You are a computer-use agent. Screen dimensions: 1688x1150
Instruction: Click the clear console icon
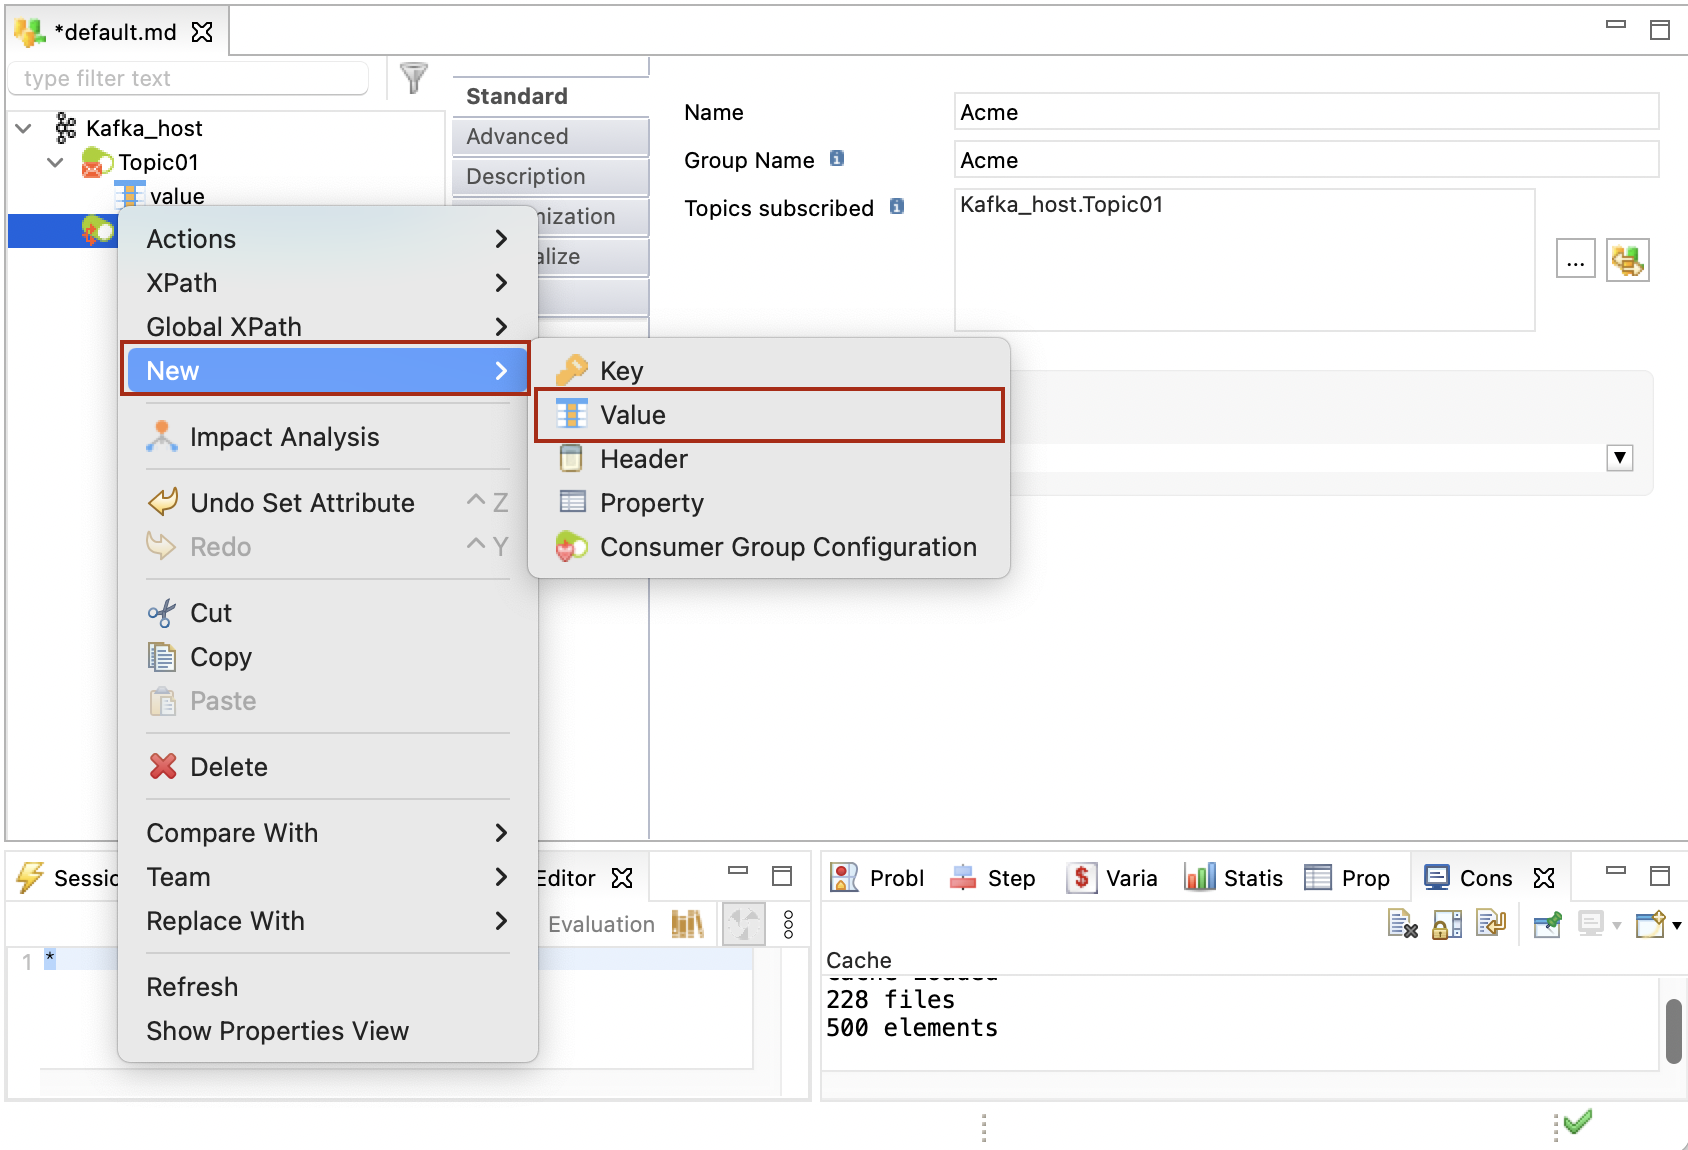point(1402,925)
